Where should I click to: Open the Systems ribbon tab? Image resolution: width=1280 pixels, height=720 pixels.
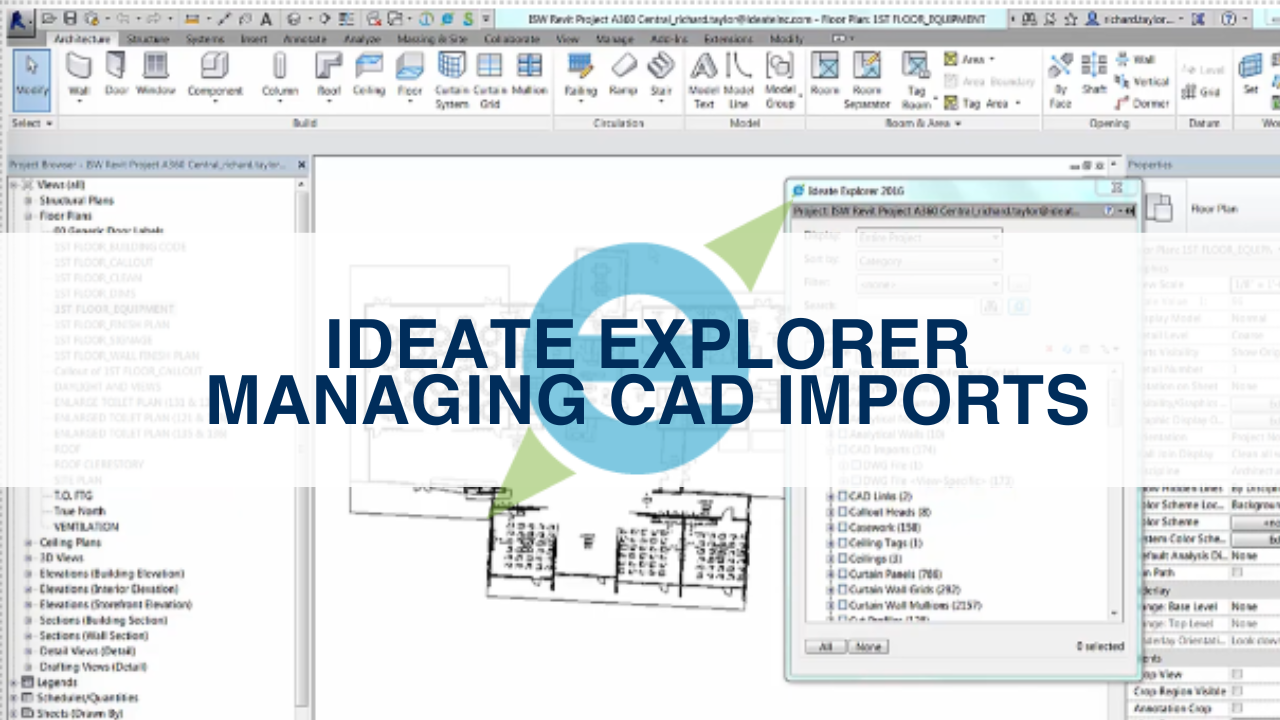coord(205,39)
